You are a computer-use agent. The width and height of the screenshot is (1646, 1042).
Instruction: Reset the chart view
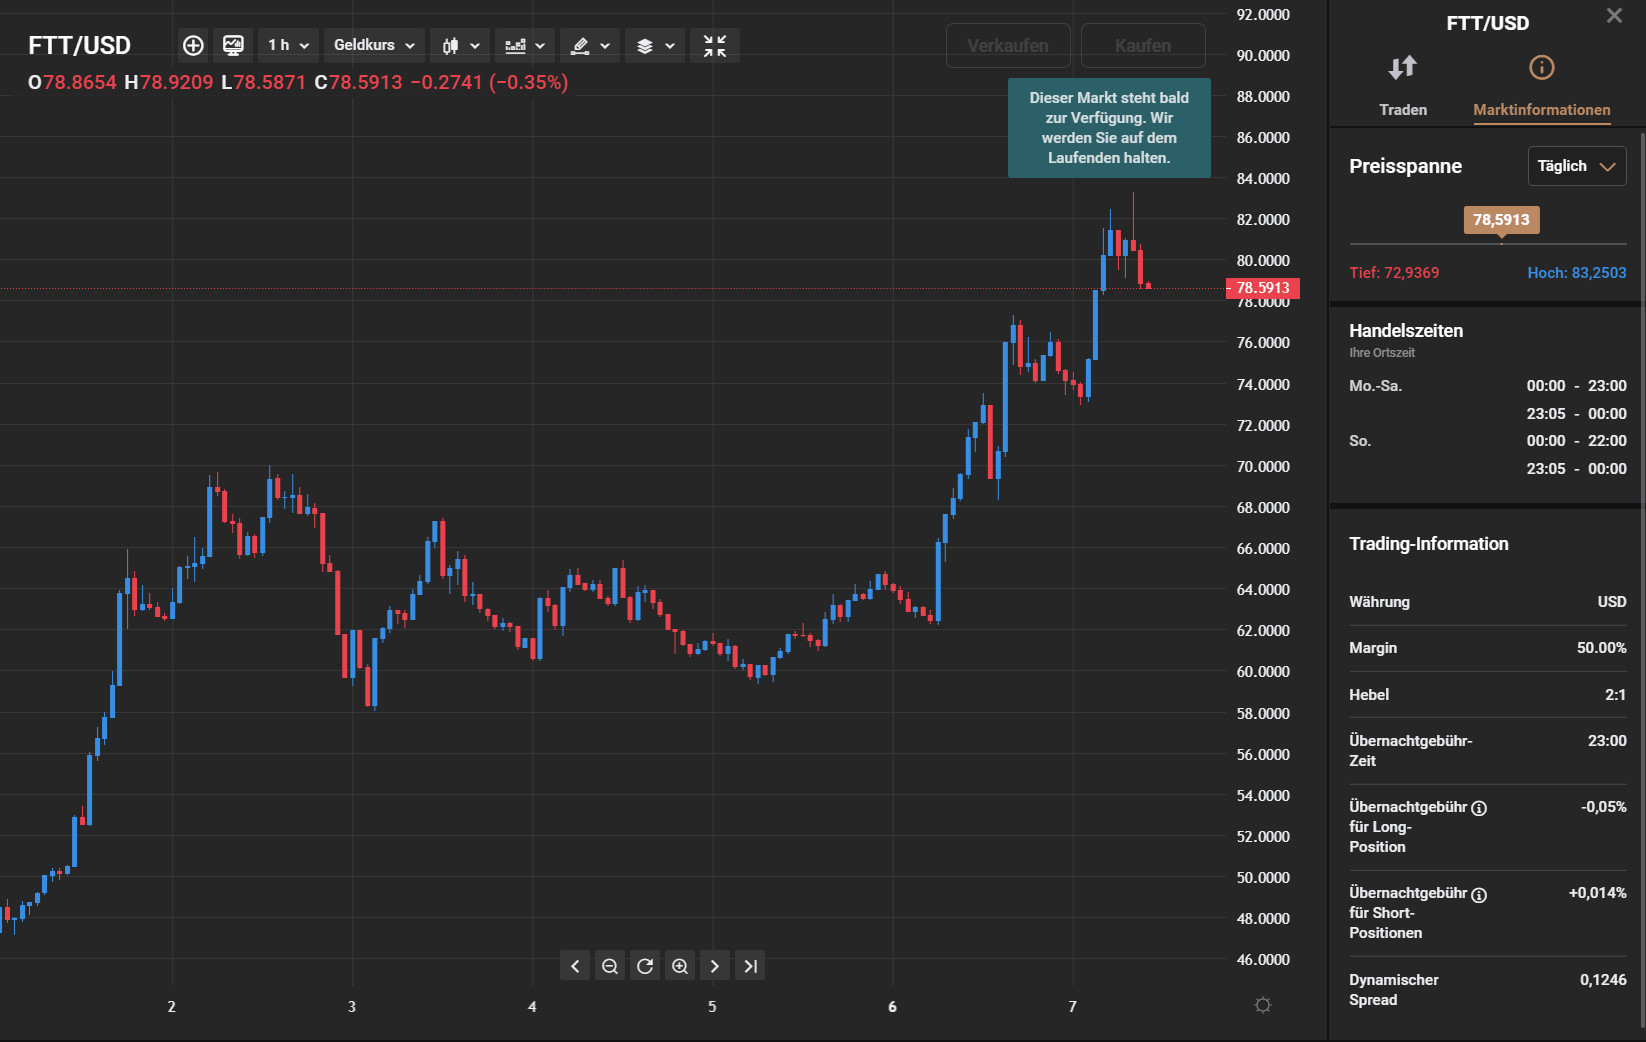645,966
